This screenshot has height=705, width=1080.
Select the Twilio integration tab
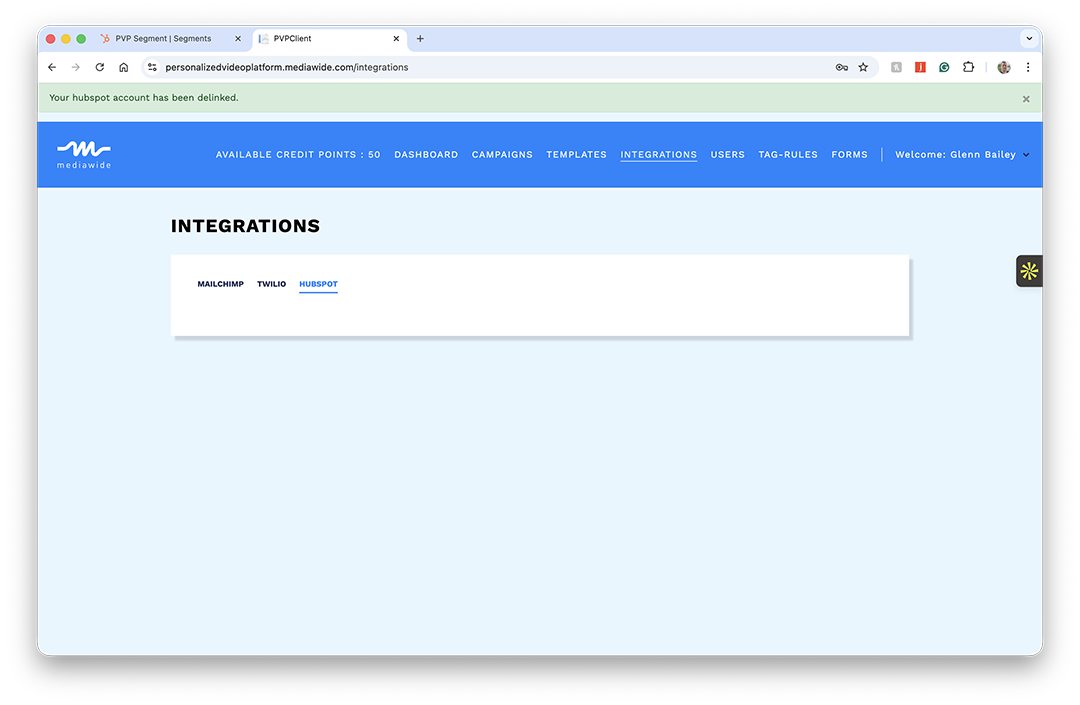coord(271,284)
